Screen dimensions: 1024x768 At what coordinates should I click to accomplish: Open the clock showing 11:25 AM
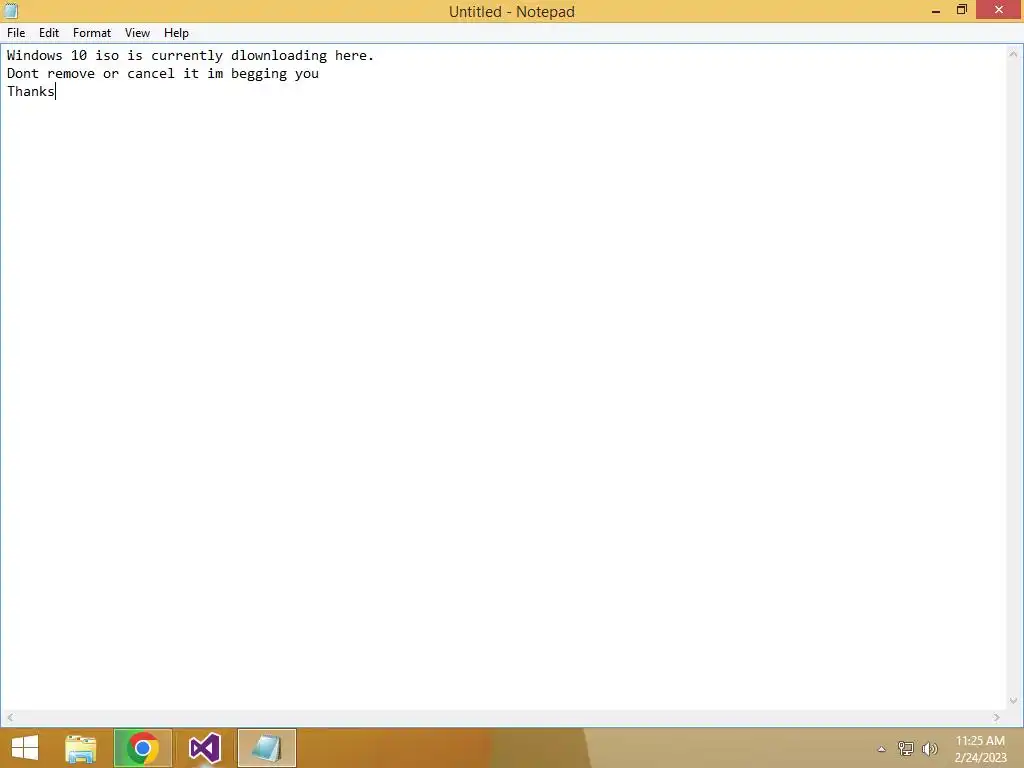pyautogui.click(x=980, y=749)
